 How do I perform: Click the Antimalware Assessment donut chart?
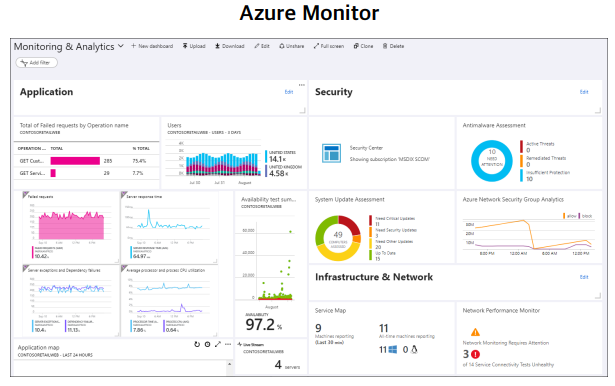(492, 161)
